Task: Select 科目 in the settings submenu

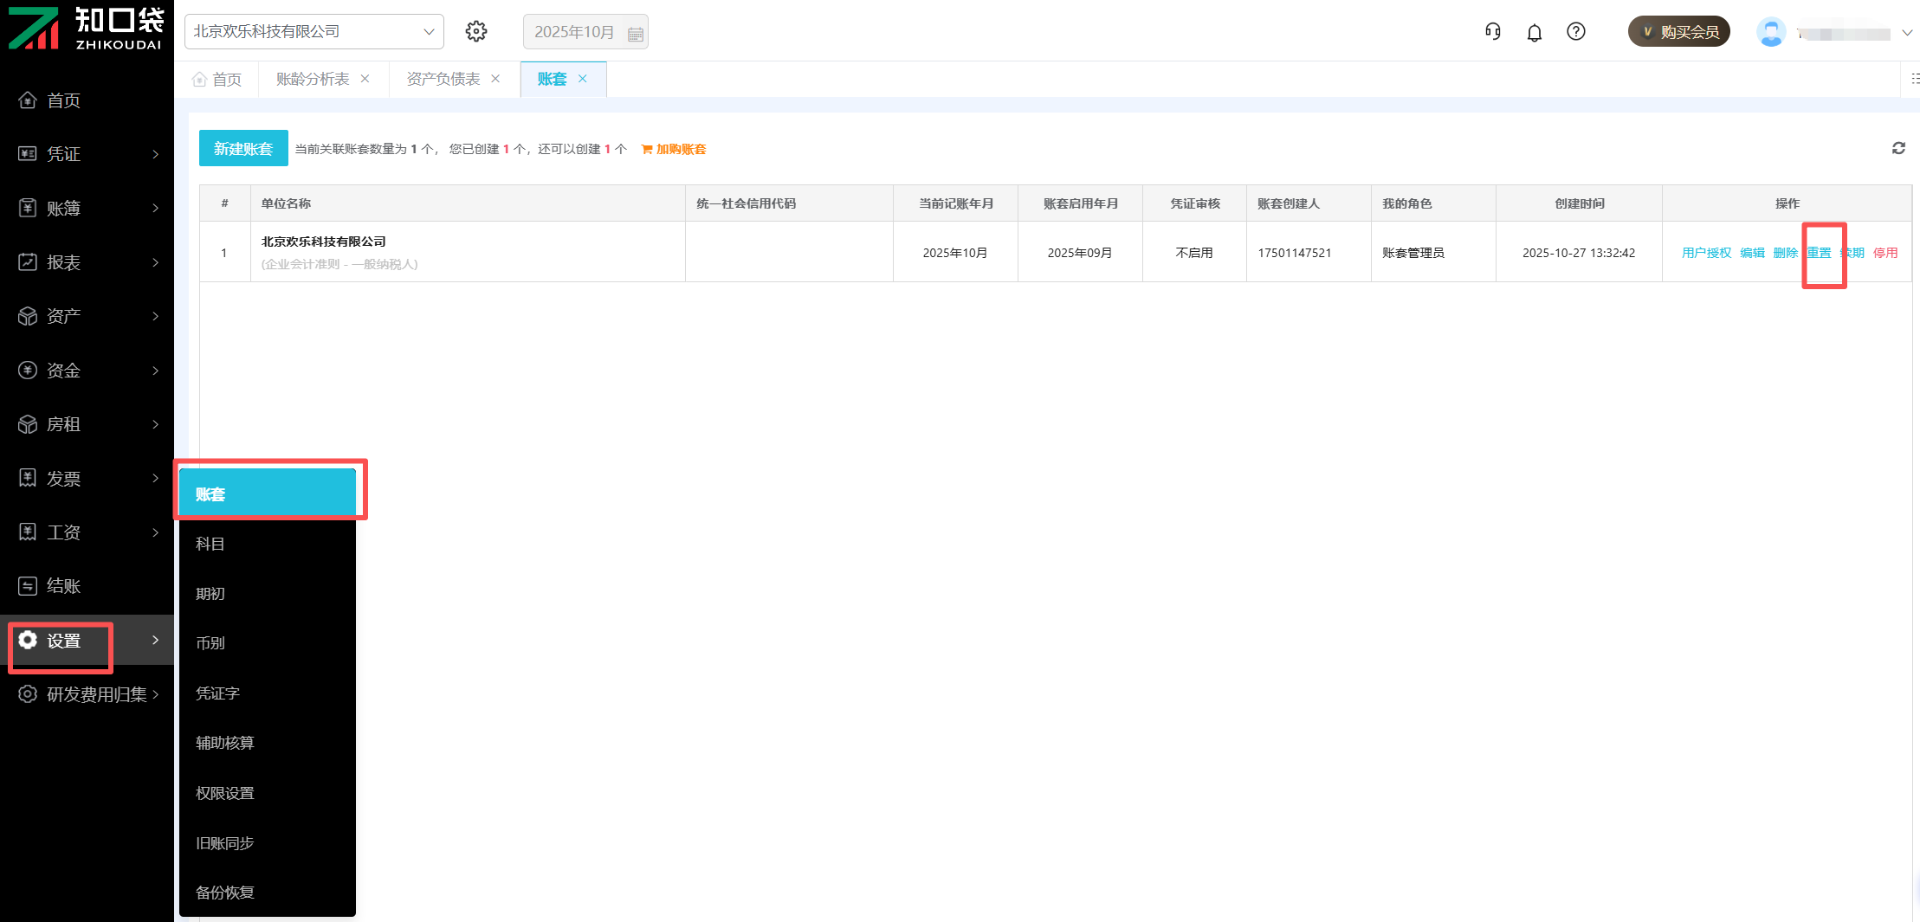Action: (x=210, y=544)
